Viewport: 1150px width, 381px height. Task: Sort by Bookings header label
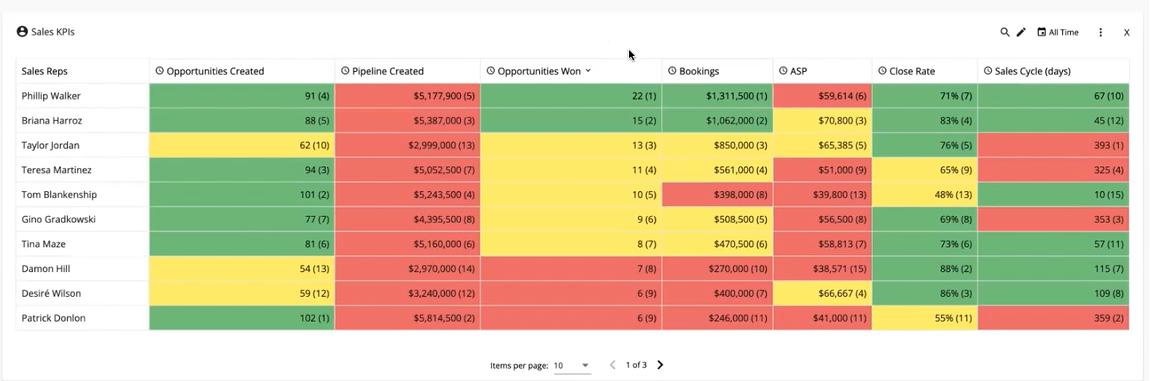point(699,72)
